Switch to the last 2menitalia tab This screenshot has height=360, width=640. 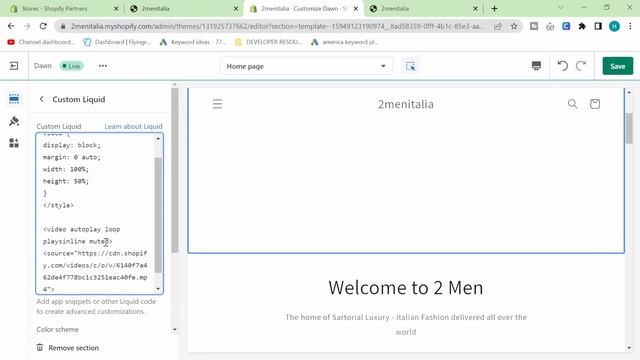pyautogui.click(x=424, y=9)
